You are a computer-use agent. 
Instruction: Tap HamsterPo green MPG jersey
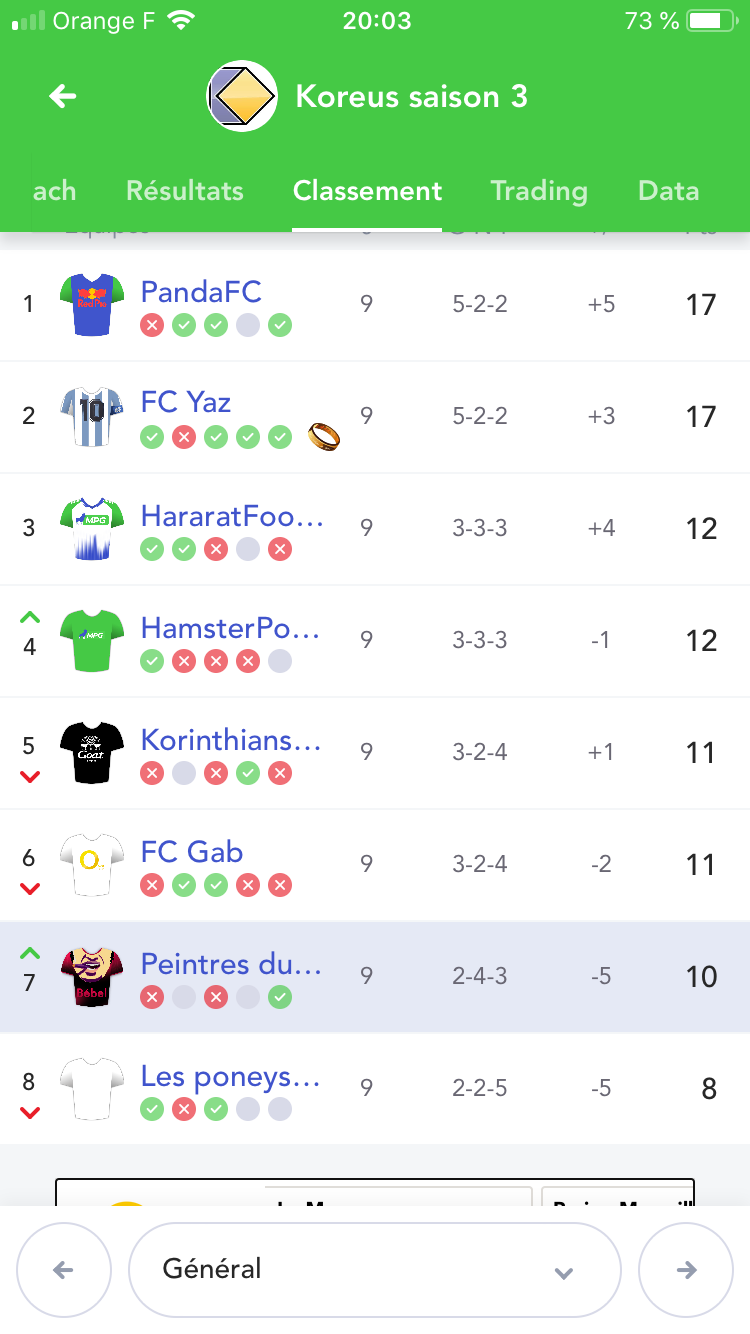[x=92, y=640]
